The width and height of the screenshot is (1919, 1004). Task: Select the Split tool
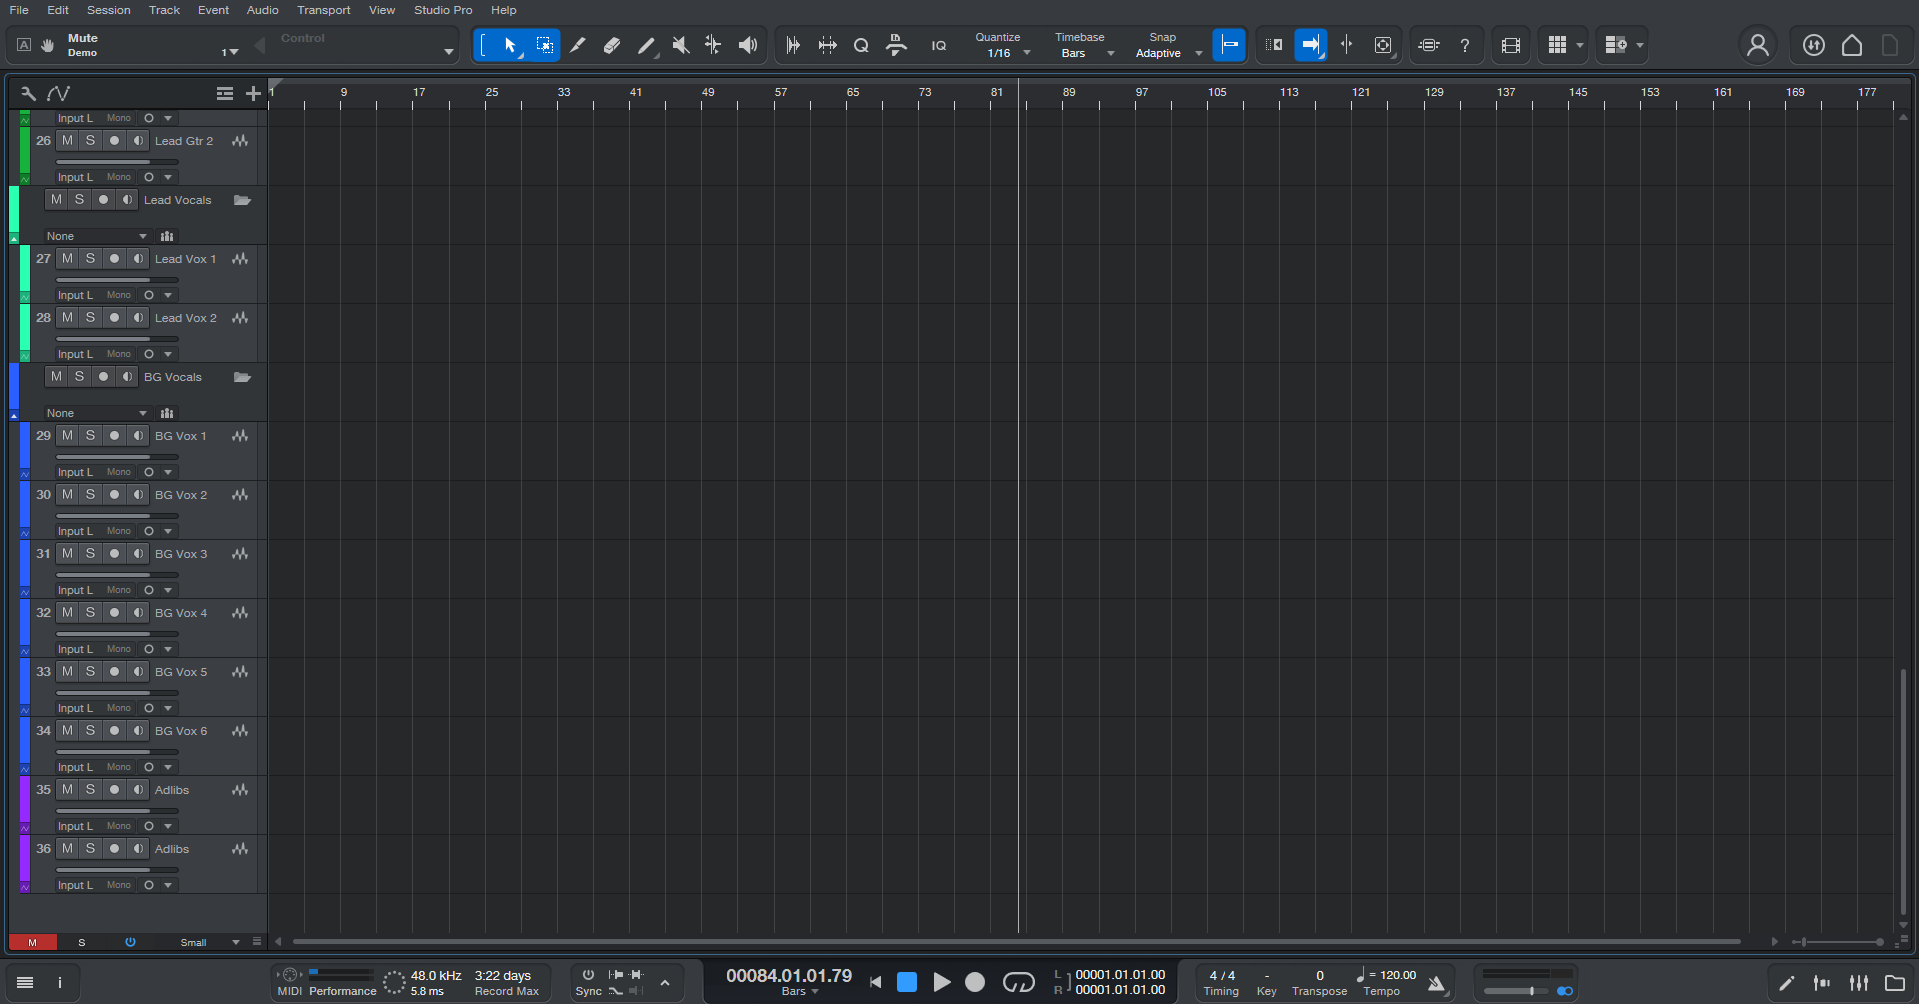[x=578, y=45]
